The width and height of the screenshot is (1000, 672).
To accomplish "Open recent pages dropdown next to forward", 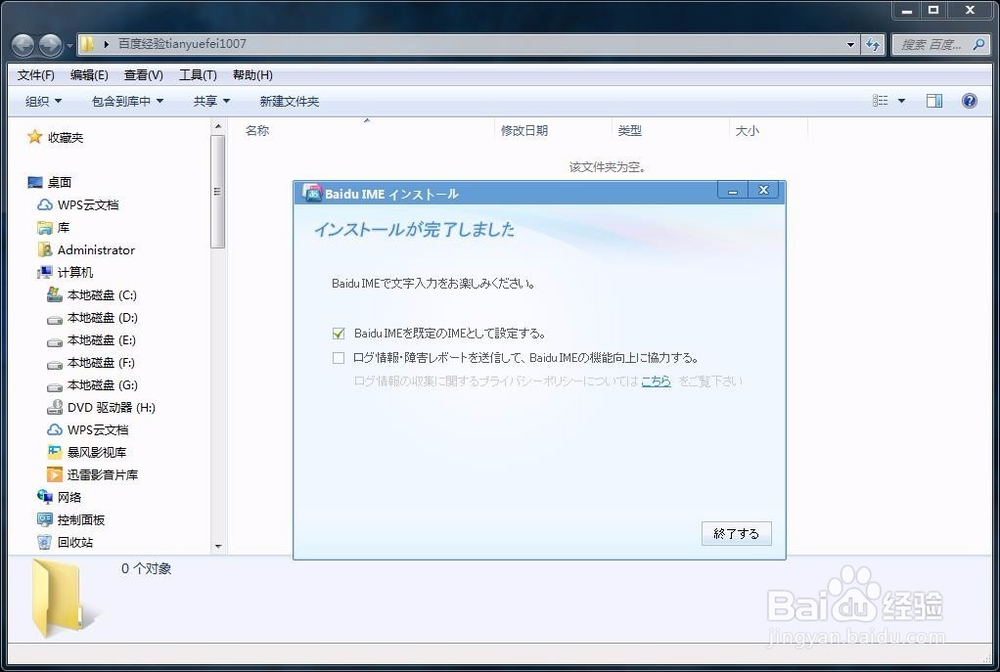I will click(x=70, y=45).
